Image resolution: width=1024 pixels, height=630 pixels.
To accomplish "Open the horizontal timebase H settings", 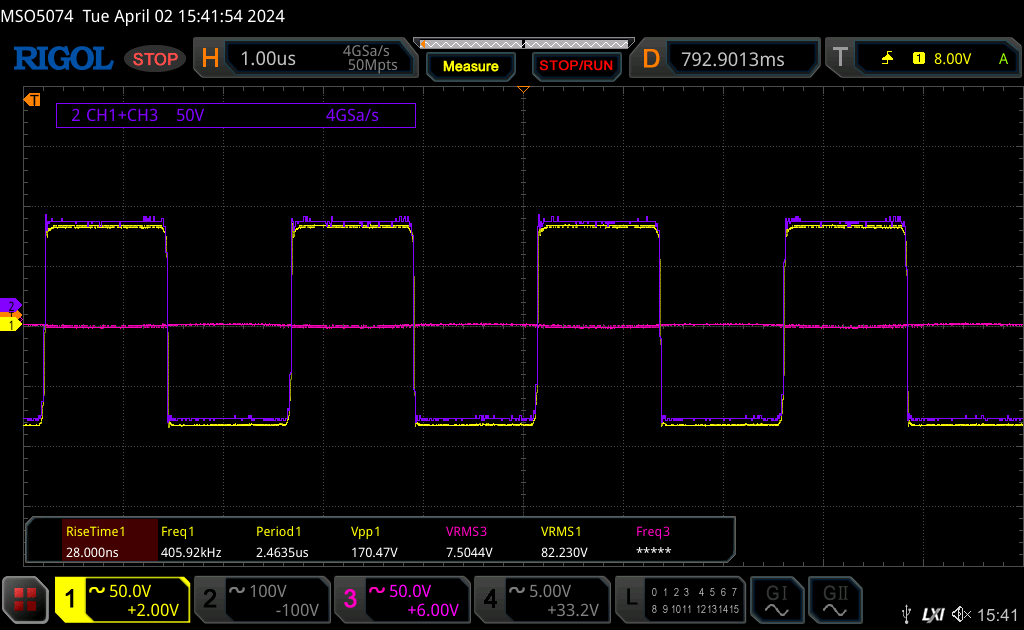I will (x=210, y=59).
